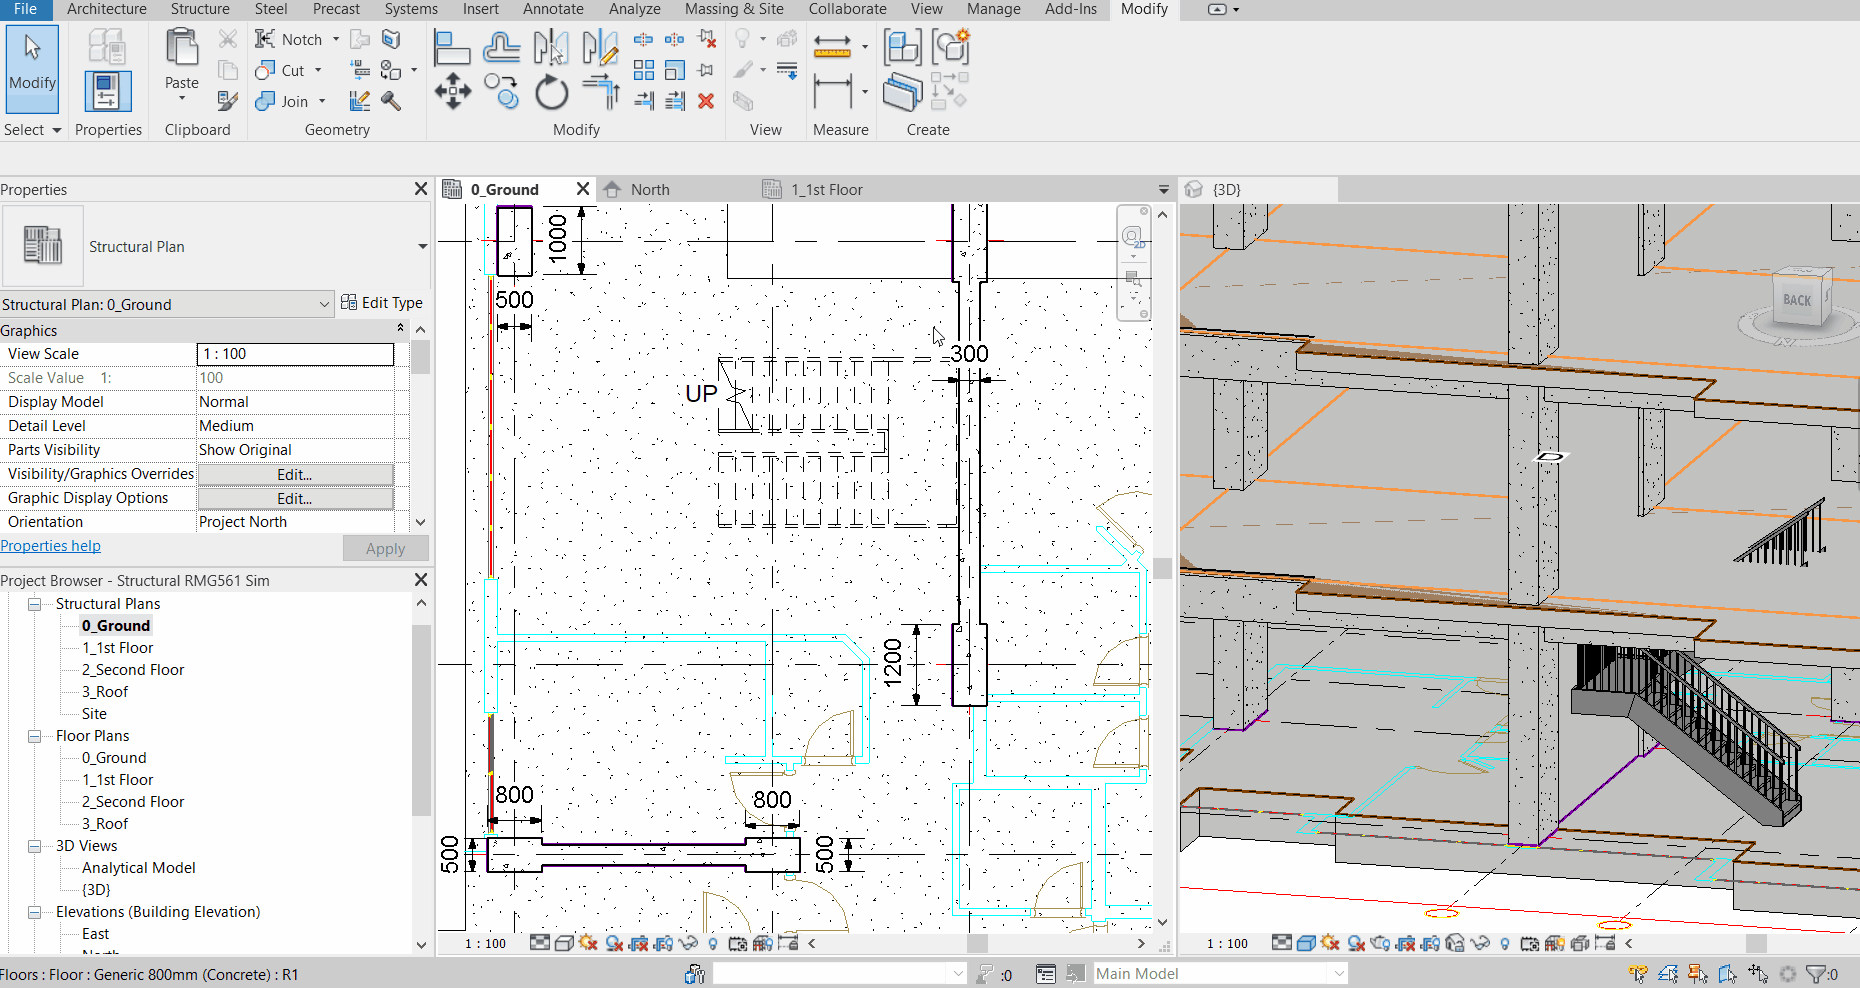Image resolution: width=1860 pixels, height=988 pixels.
Task: Toggle Select Pinned Elements in status bar
Action: point(1698,973)
